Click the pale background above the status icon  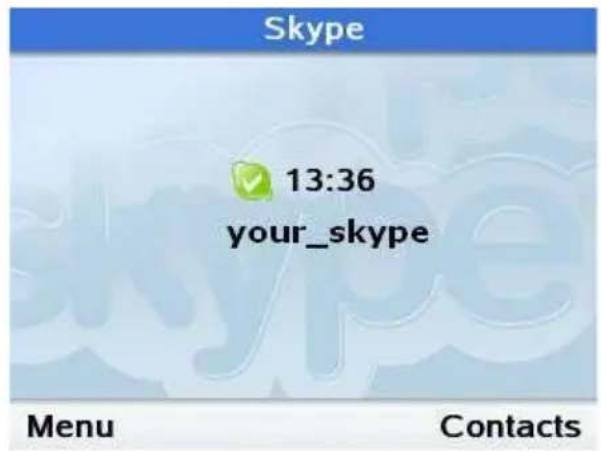click(251, 111)
